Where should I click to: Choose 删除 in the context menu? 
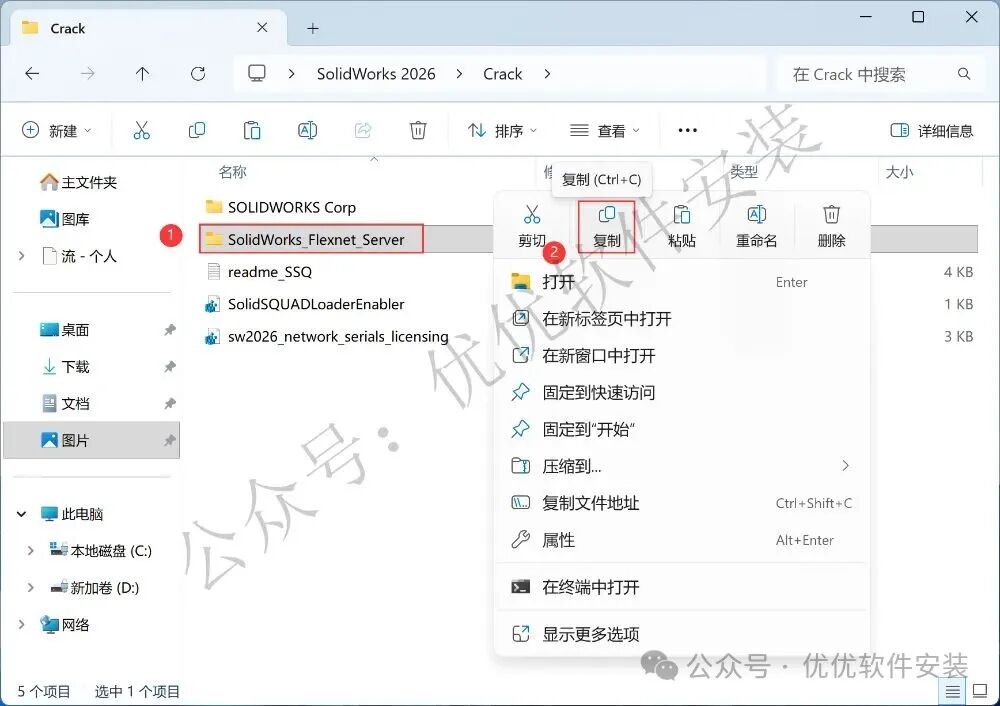832,226
